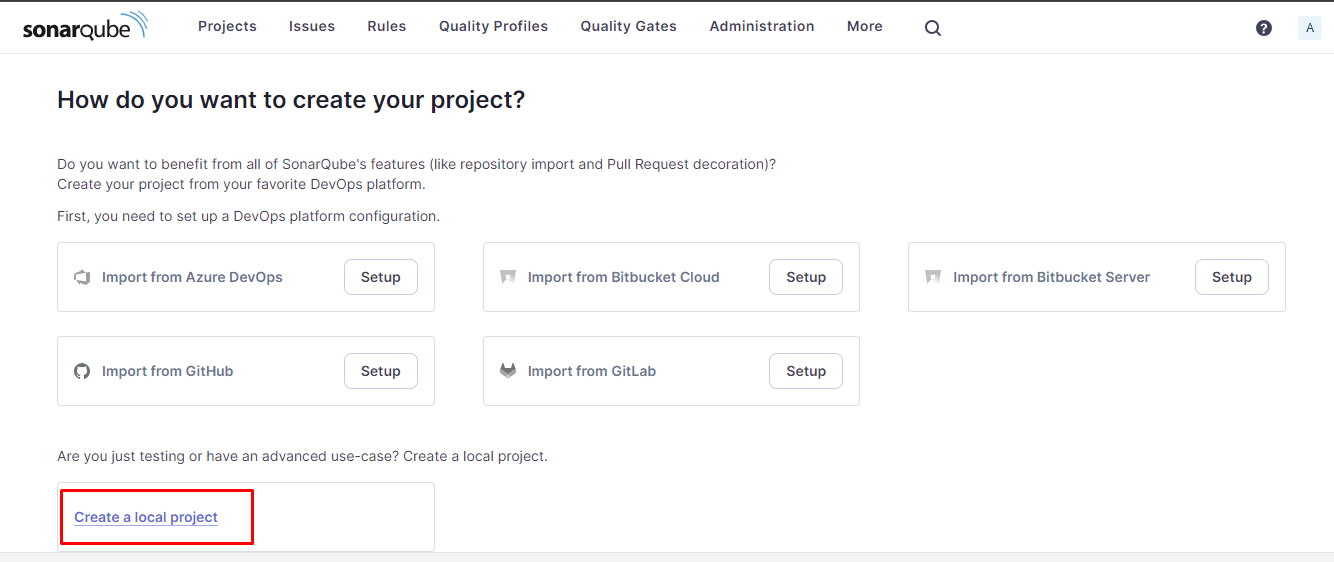Click the Bitbucket Cloud bucket icon
Image resolution: width=1334 pixels, height=562 pixels.
[x=508, y=277]
